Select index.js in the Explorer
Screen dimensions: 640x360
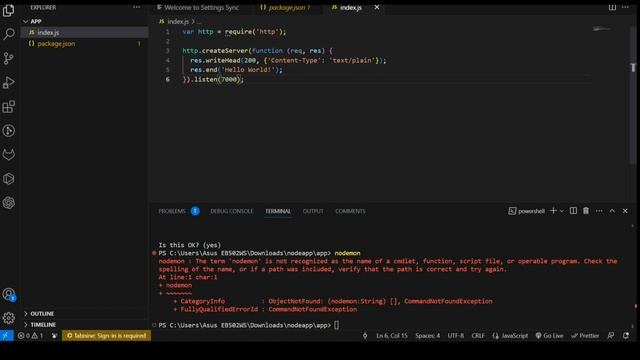click(84, 32)
